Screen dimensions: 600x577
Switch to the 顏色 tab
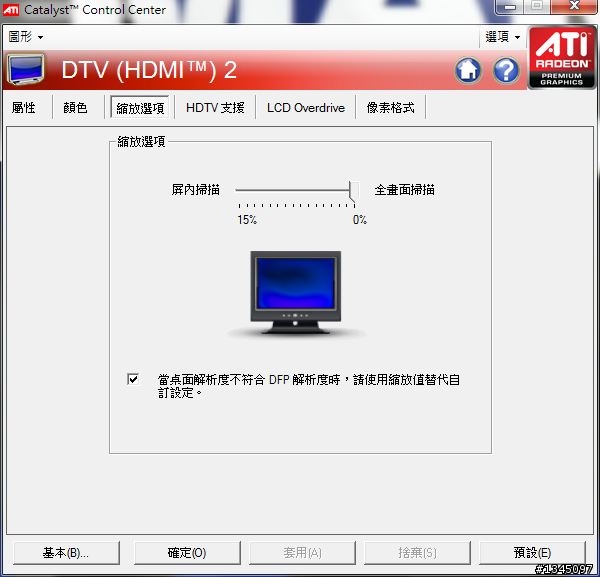pos(75,108)
